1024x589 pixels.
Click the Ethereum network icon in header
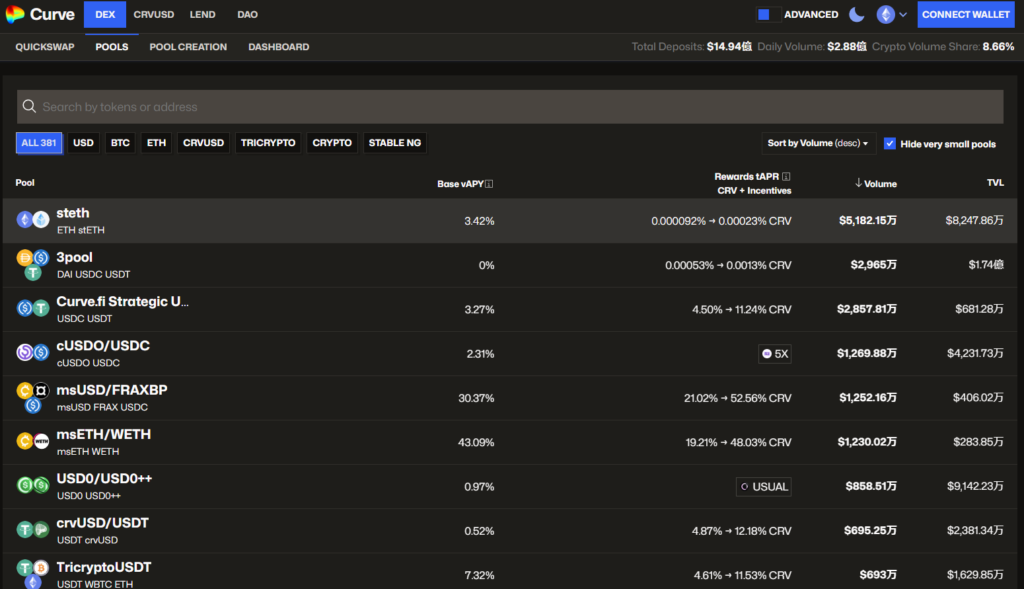(x=886, y=14)
